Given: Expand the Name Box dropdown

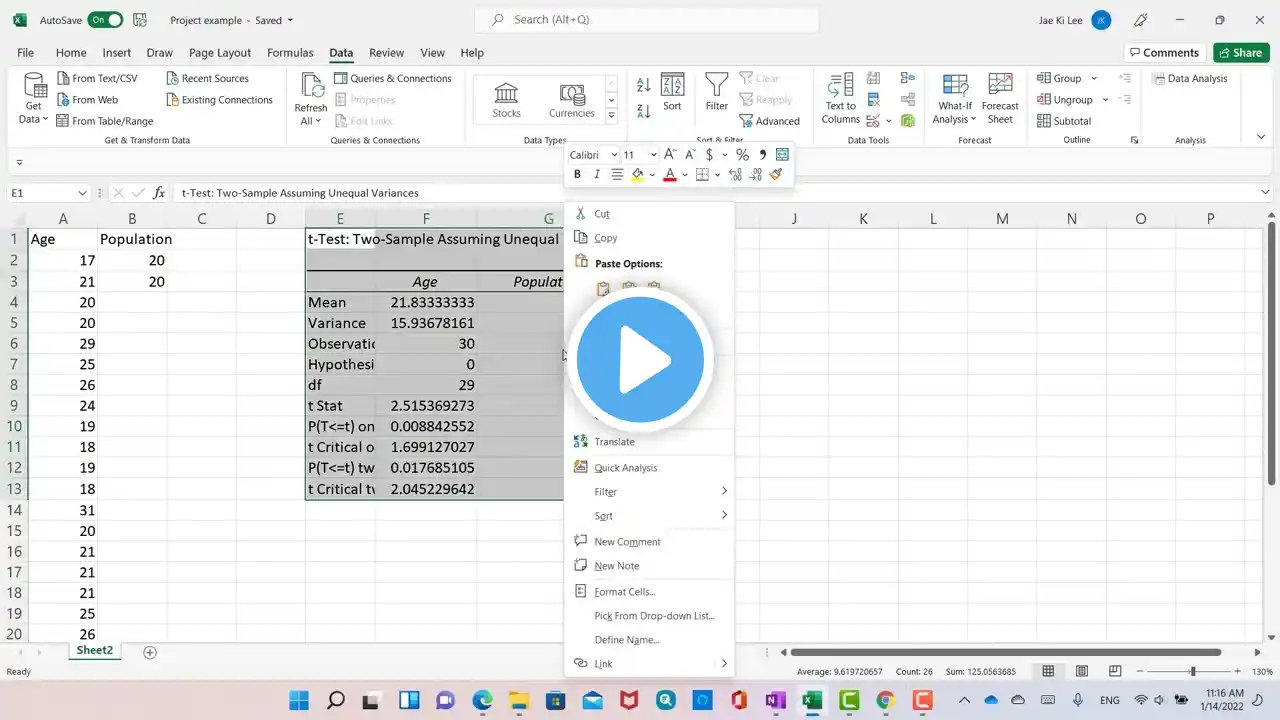Looking at the screenshot, I should [82, 193].
